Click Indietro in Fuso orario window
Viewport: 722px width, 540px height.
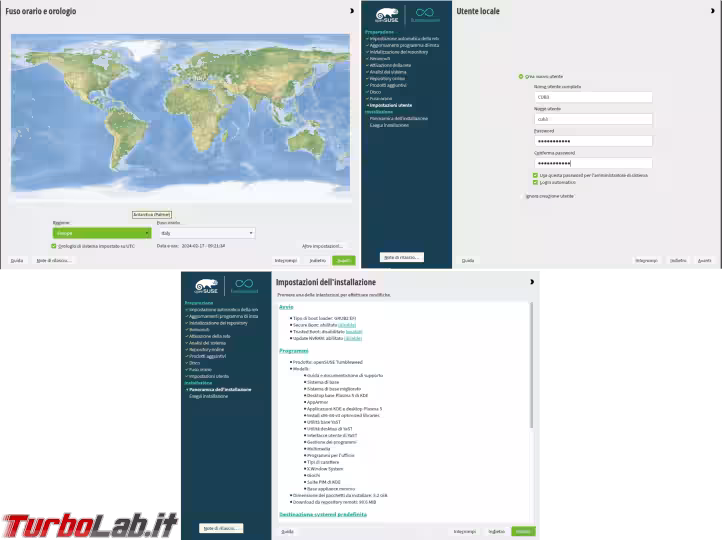pos(317,261)
